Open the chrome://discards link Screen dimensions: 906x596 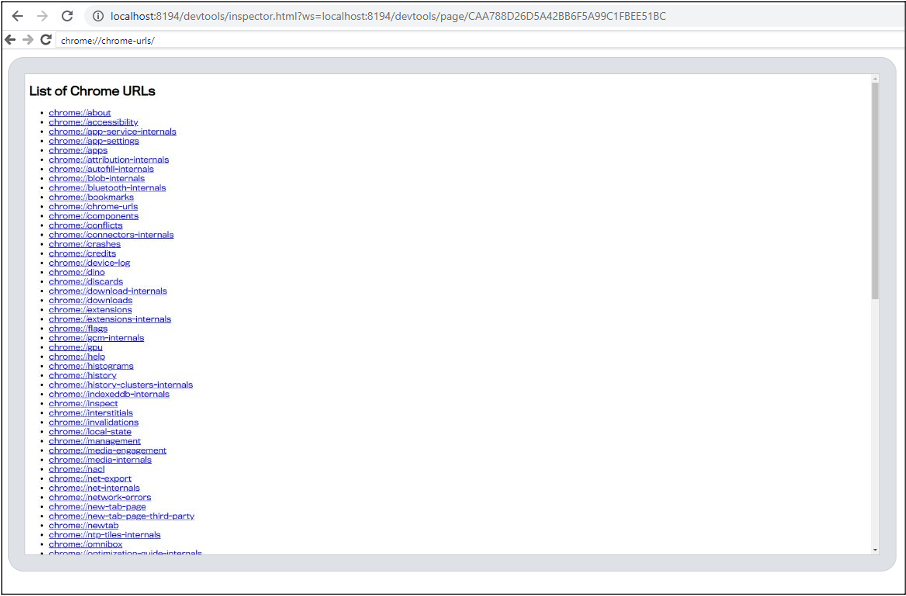pyautogui.click(x=86, y=282)
